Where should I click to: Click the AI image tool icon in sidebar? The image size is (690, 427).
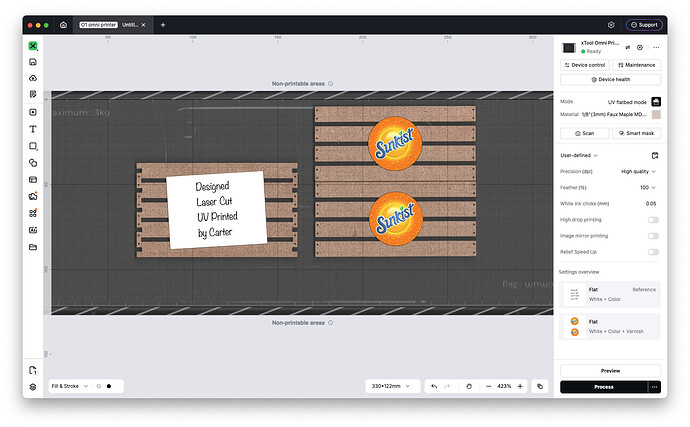pyautogui.click(x=33, y=230)
